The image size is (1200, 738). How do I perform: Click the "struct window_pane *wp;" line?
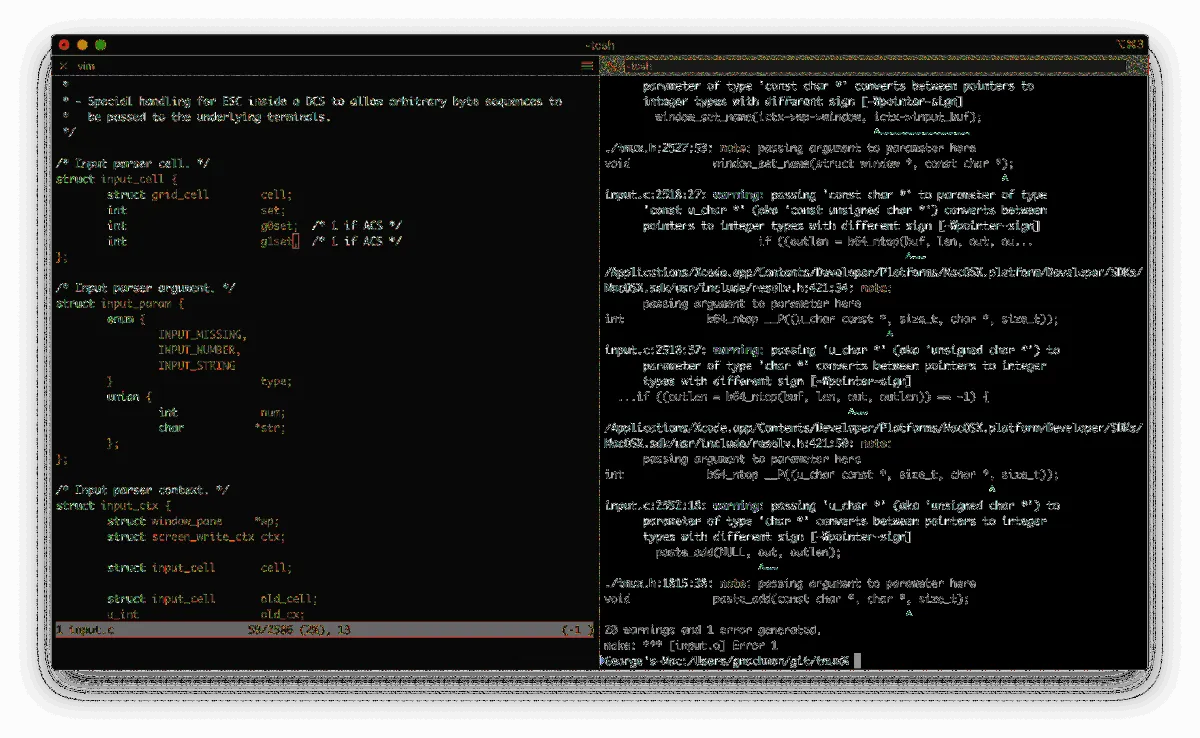click(192, 521)
